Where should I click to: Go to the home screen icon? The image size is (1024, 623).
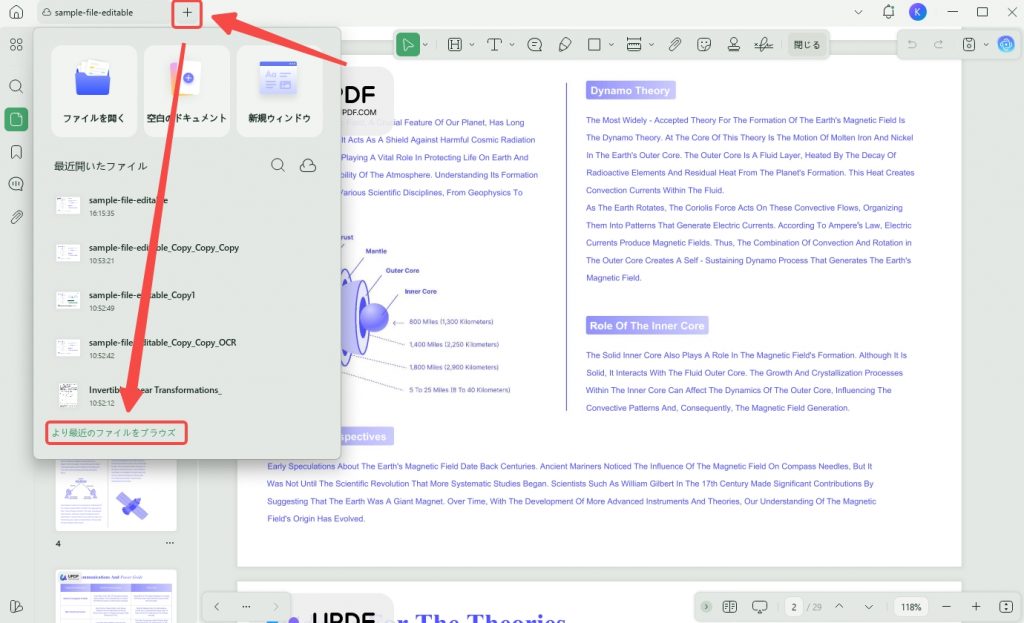pos(16,12)
